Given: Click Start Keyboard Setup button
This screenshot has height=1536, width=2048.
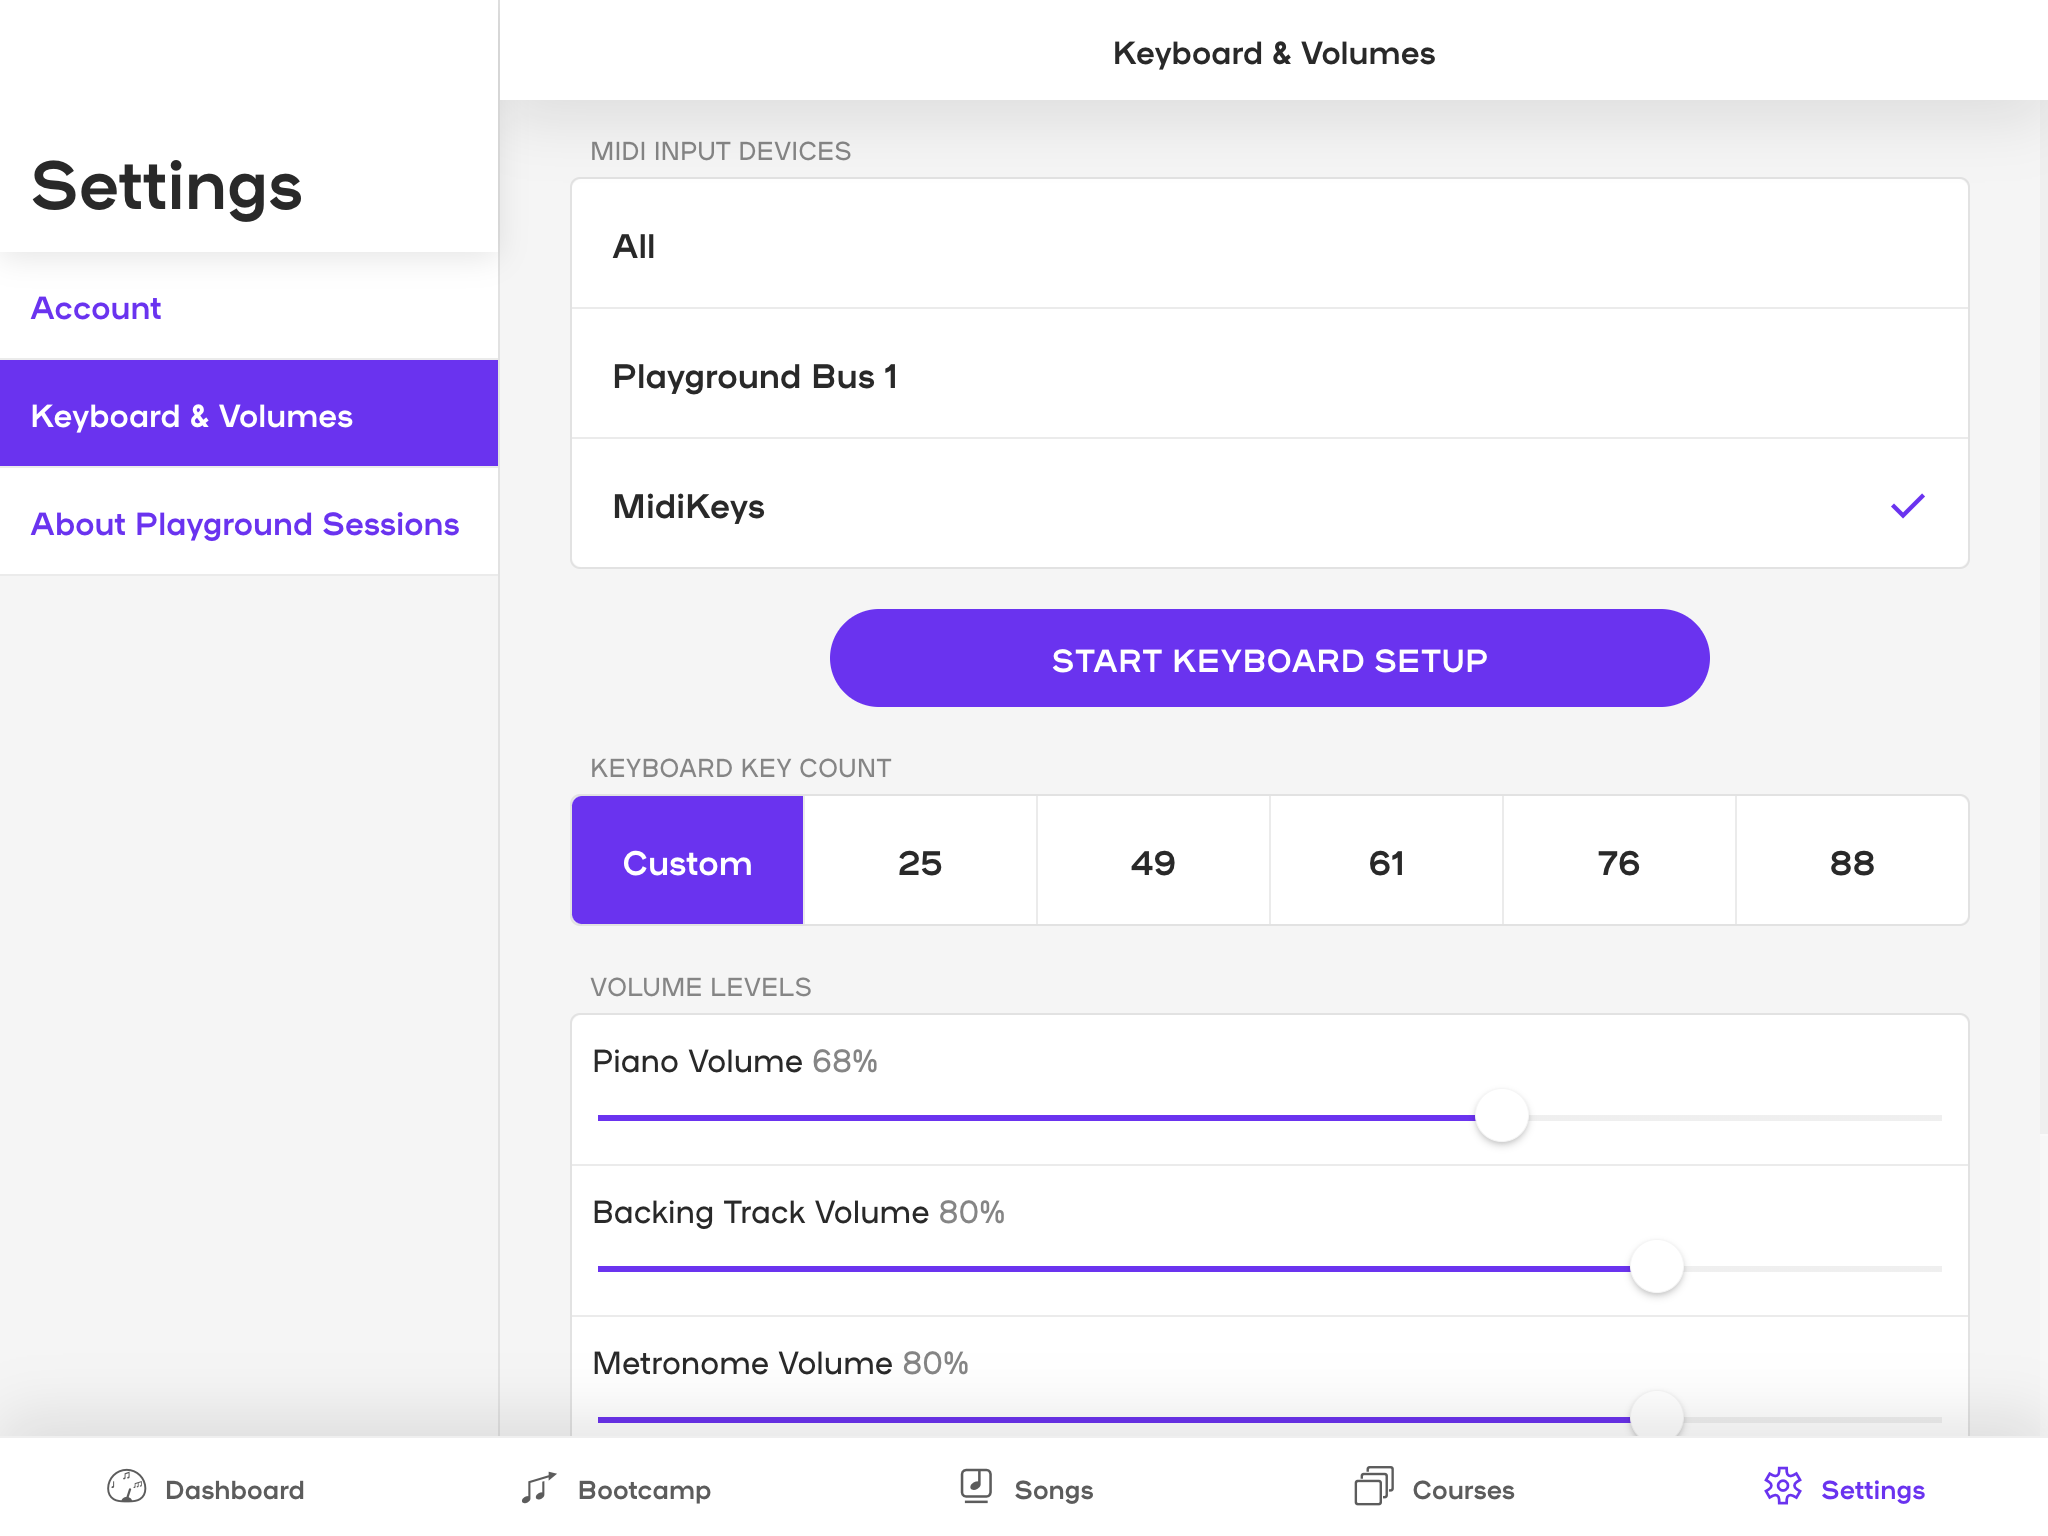Looking at the screenshot, I should pyautogui.click(x=1269, y=658).
